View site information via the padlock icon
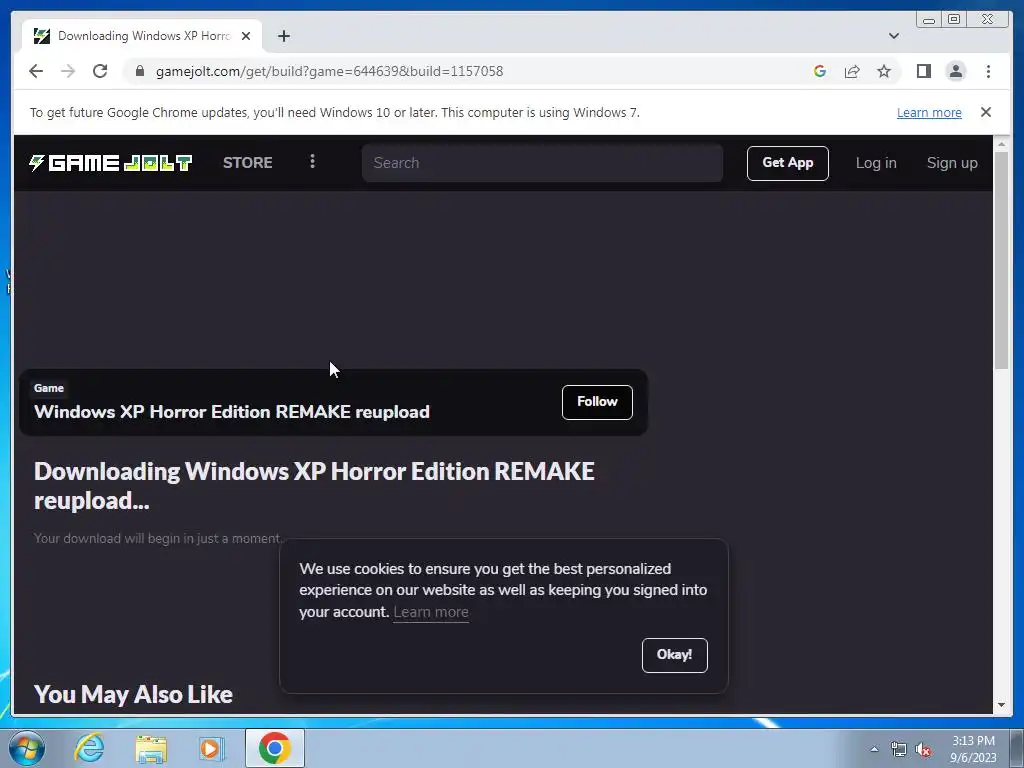This screenshot has height=768, width=1024. pyautogui.click(x=140, y=71)
